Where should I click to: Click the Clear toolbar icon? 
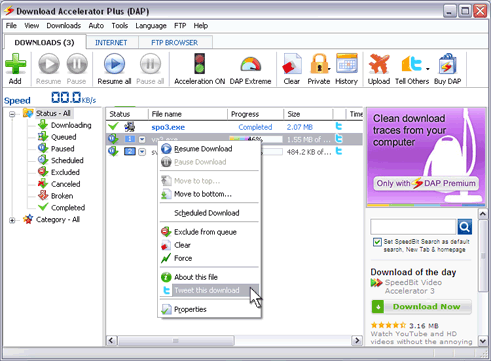(x=292, y=64)
